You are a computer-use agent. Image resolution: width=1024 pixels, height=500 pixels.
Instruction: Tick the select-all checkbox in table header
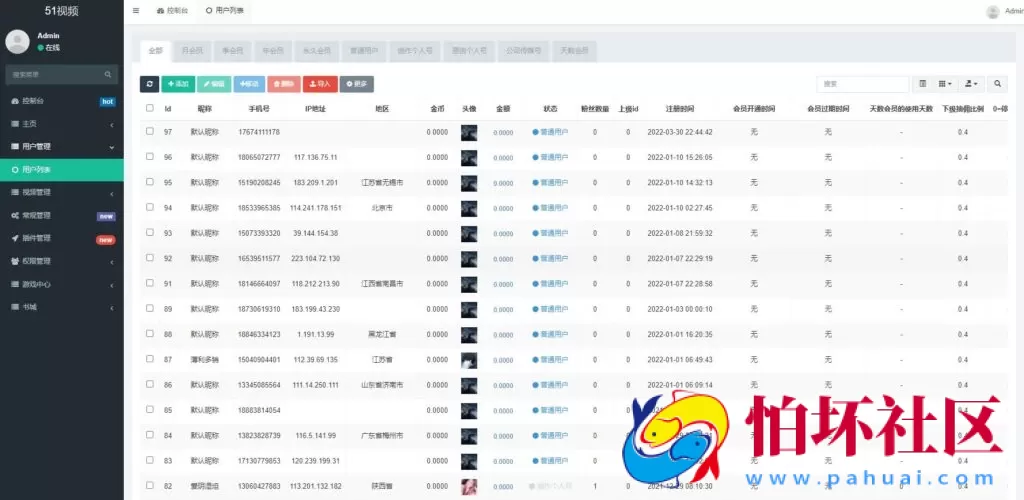(150, 108)
